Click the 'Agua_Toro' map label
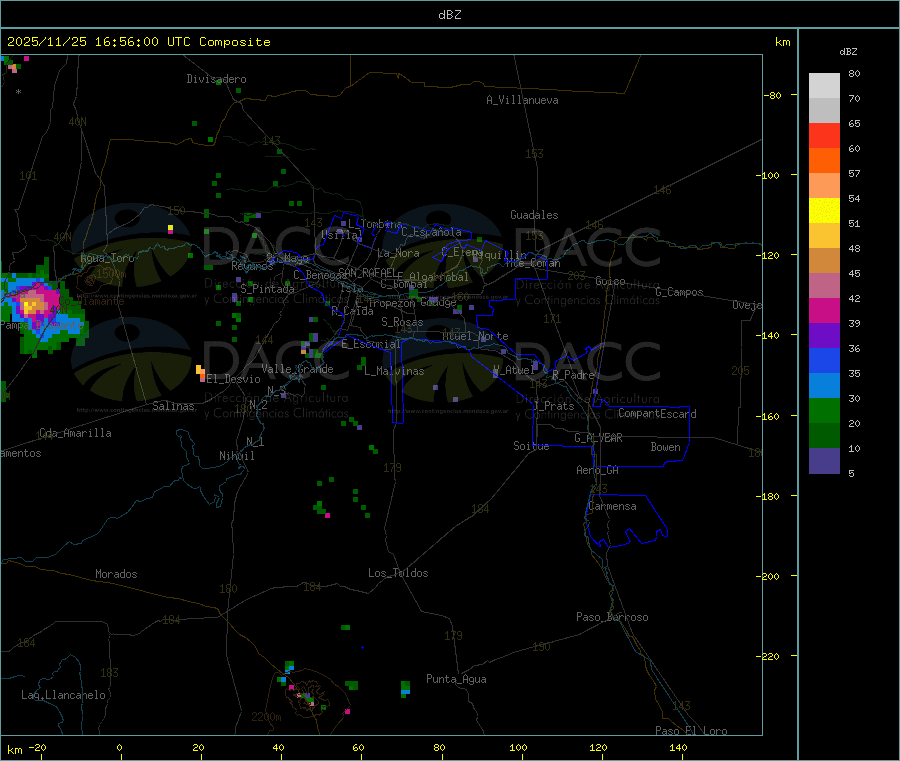900x761 pixels. click(x=107, y=258)
